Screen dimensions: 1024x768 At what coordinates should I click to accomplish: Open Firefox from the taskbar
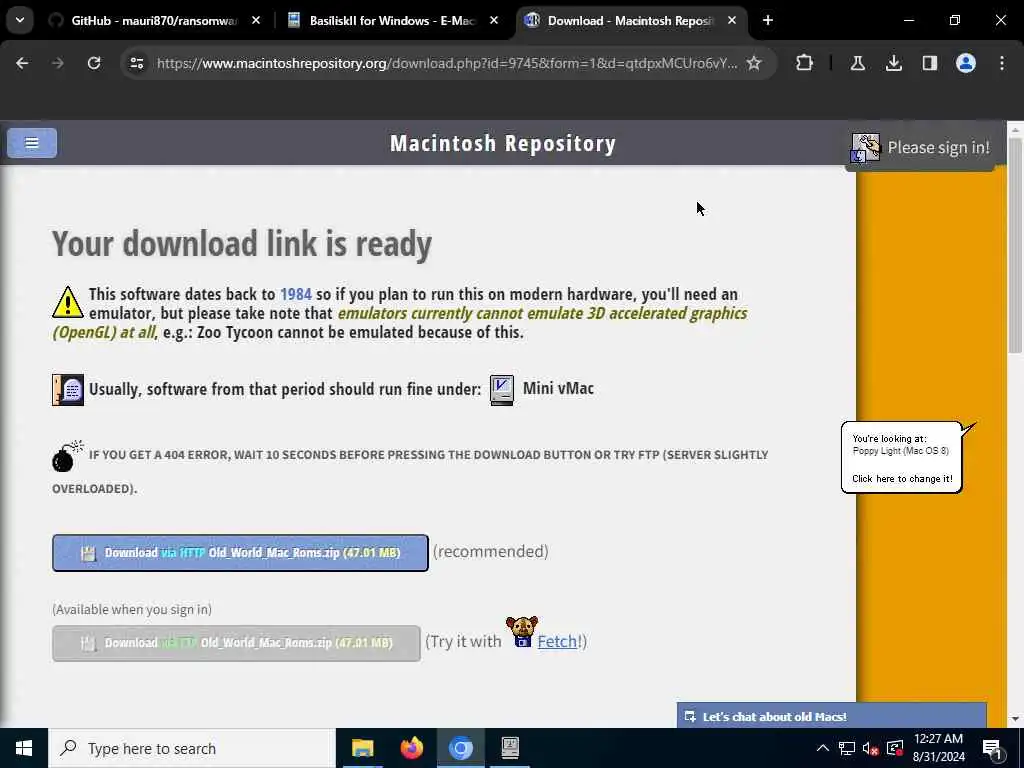tap(411, 748)
